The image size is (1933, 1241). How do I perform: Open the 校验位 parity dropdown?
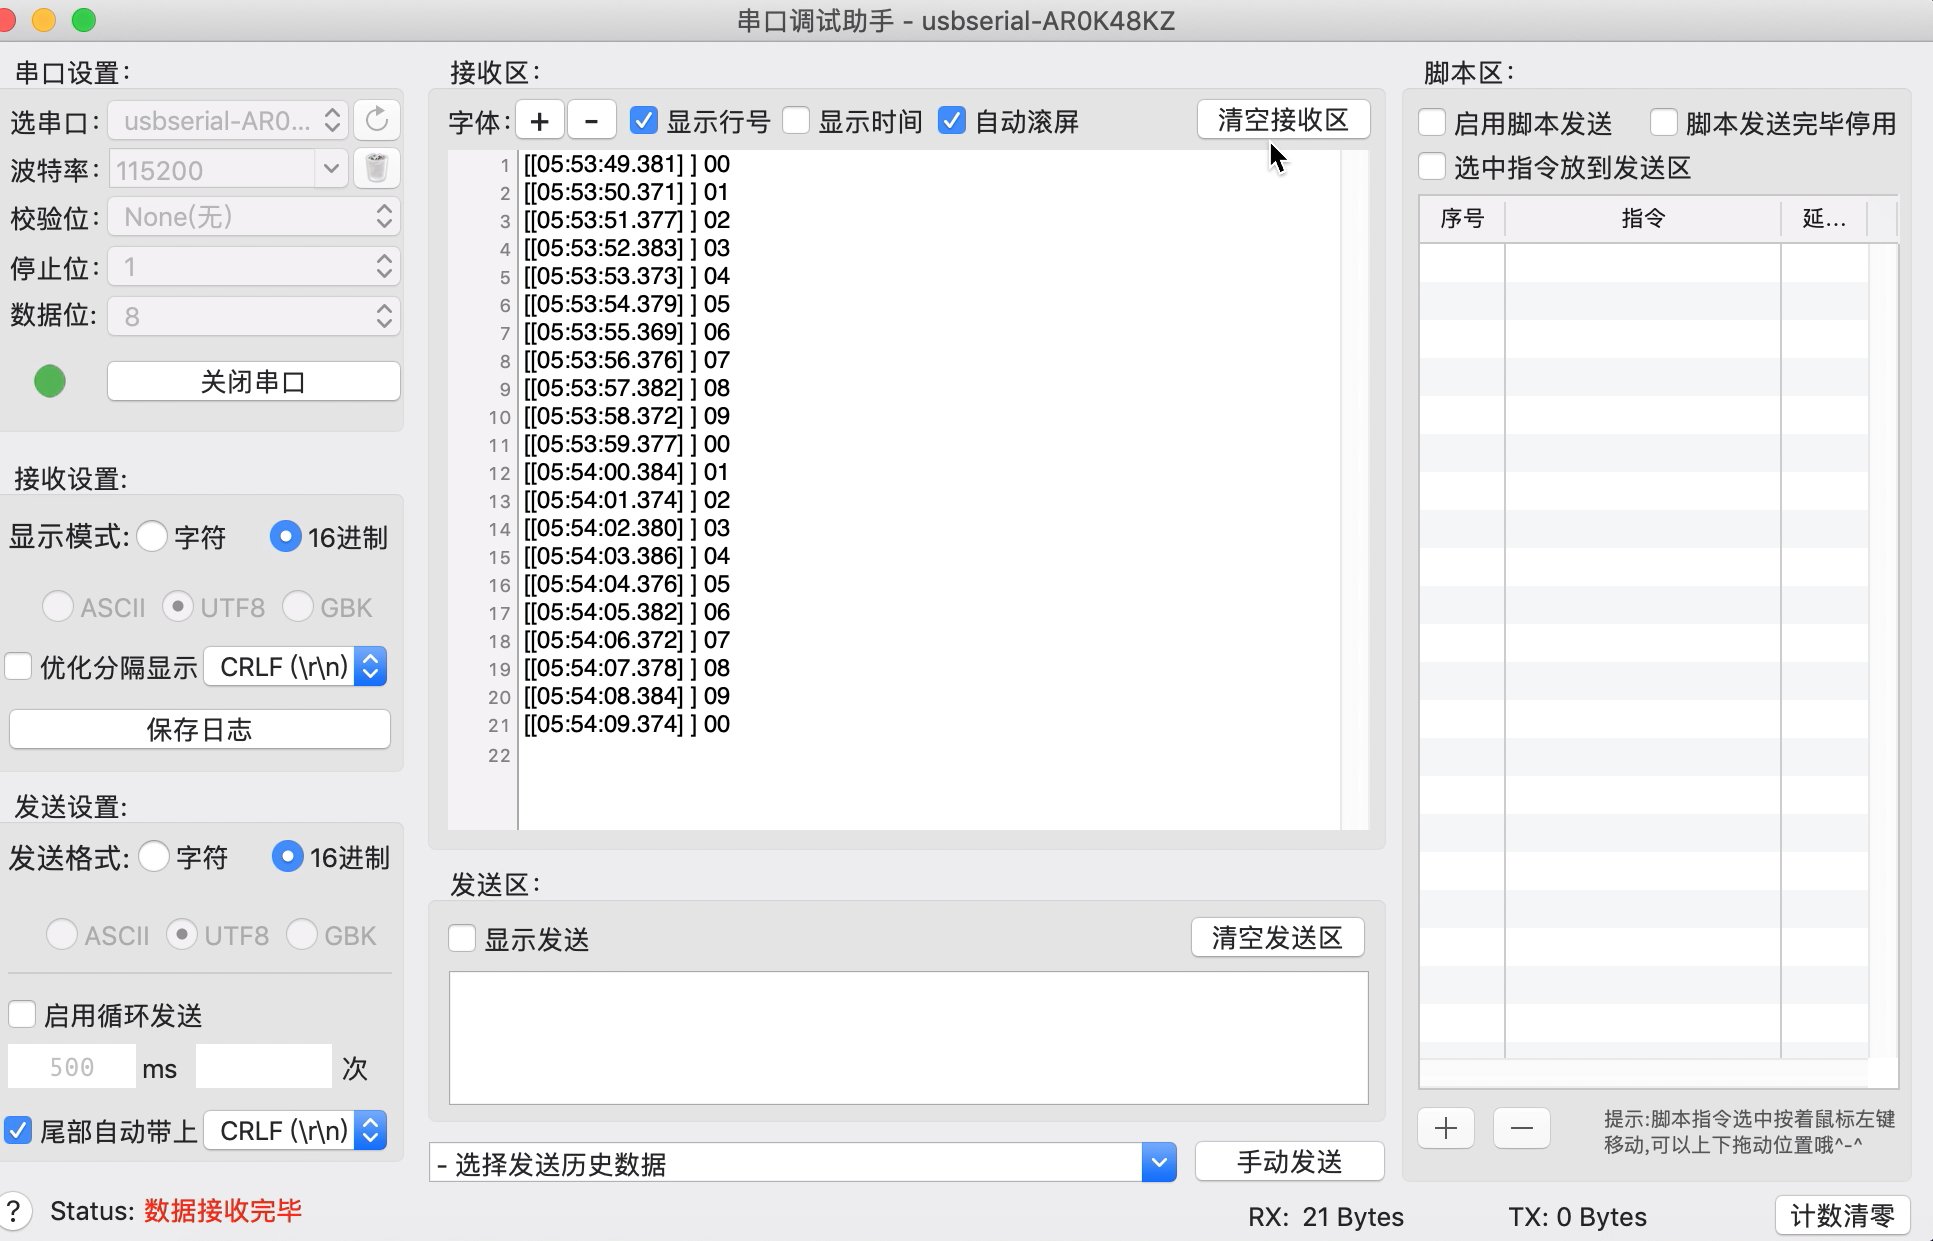254,217
